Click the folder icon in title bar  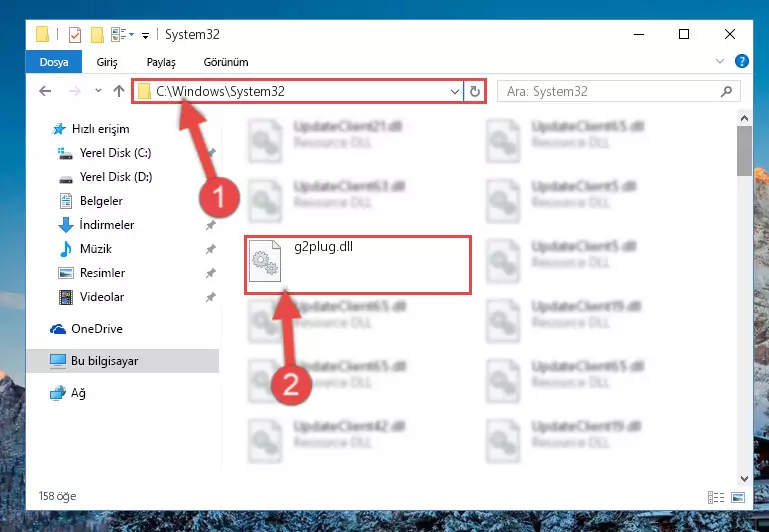(42, 34)
